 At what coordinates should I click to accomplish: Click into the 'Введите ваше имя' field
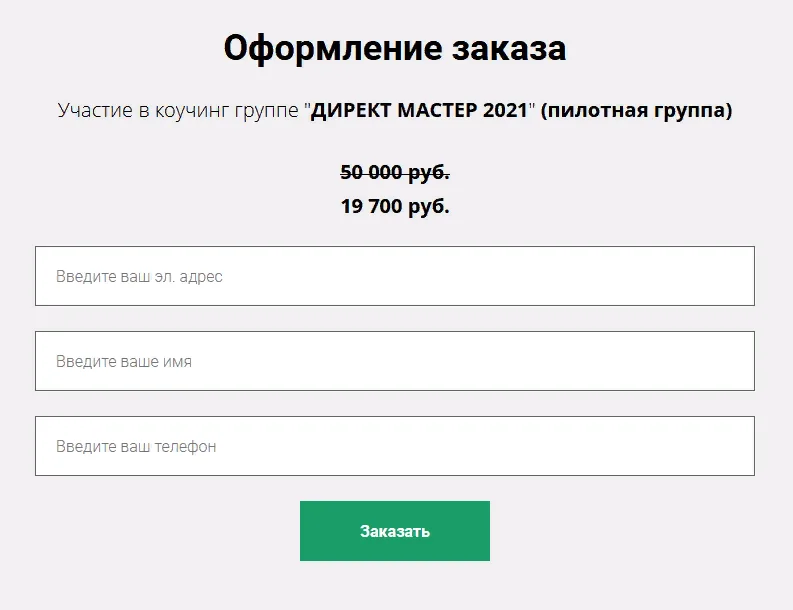(394, 361)
